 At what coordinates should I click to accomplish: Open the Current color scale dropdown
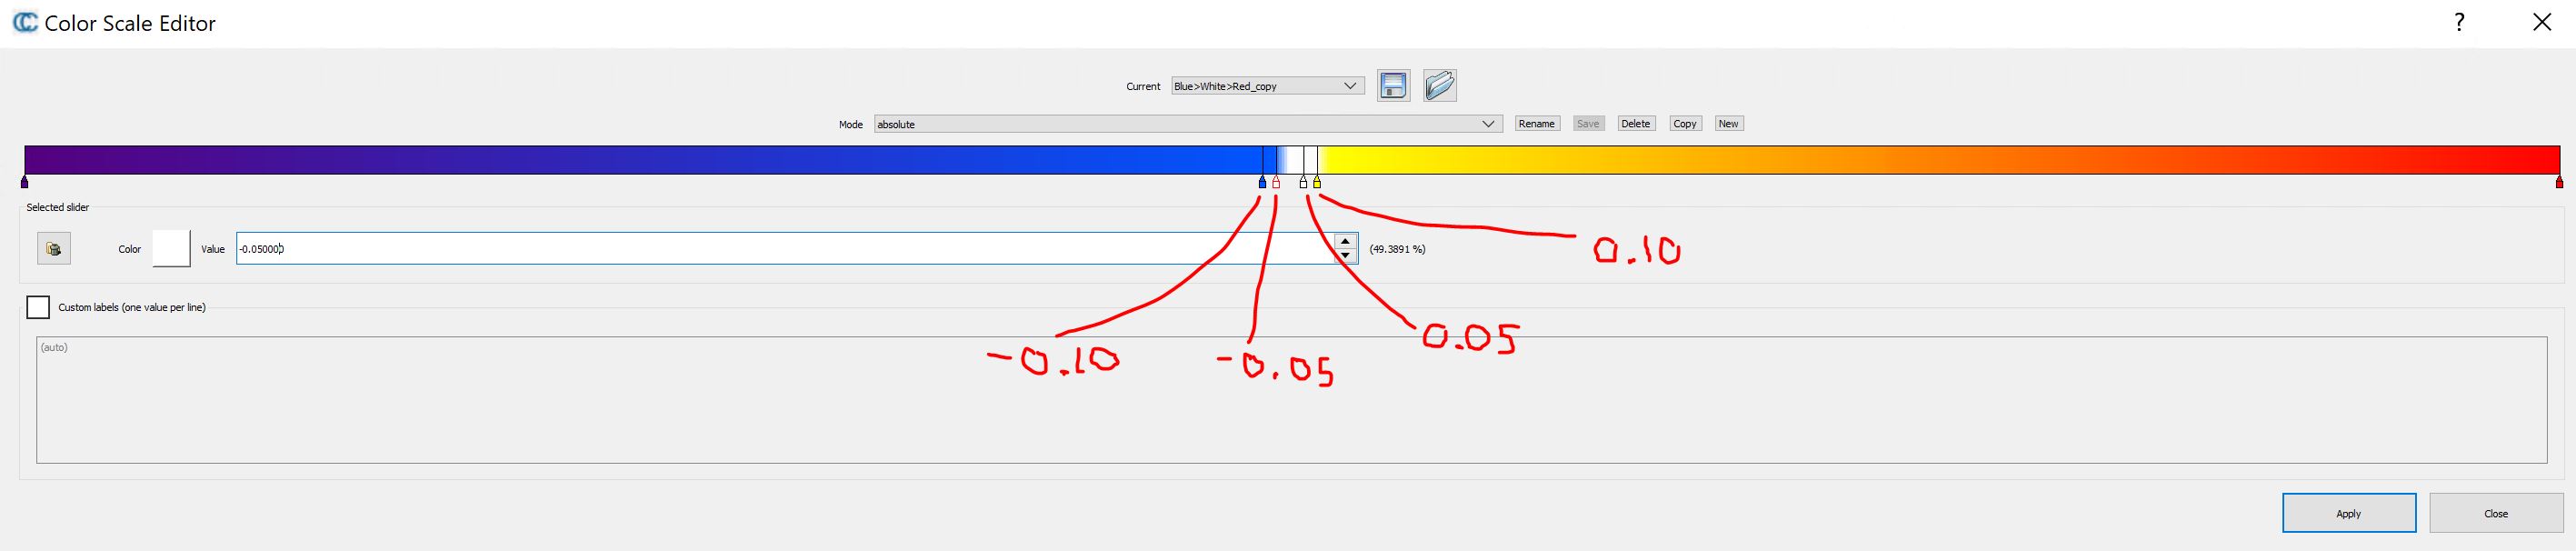(x=1268, y=86)
